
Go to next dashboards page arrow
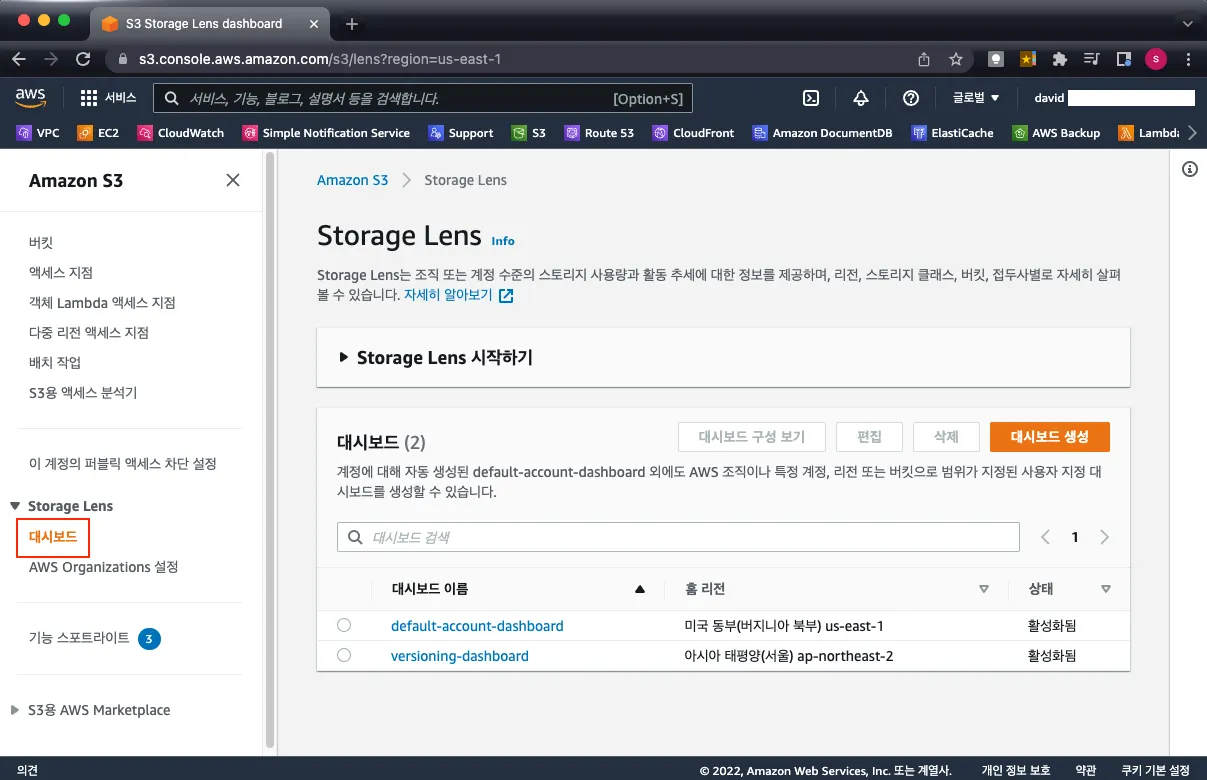[1105, 537]
